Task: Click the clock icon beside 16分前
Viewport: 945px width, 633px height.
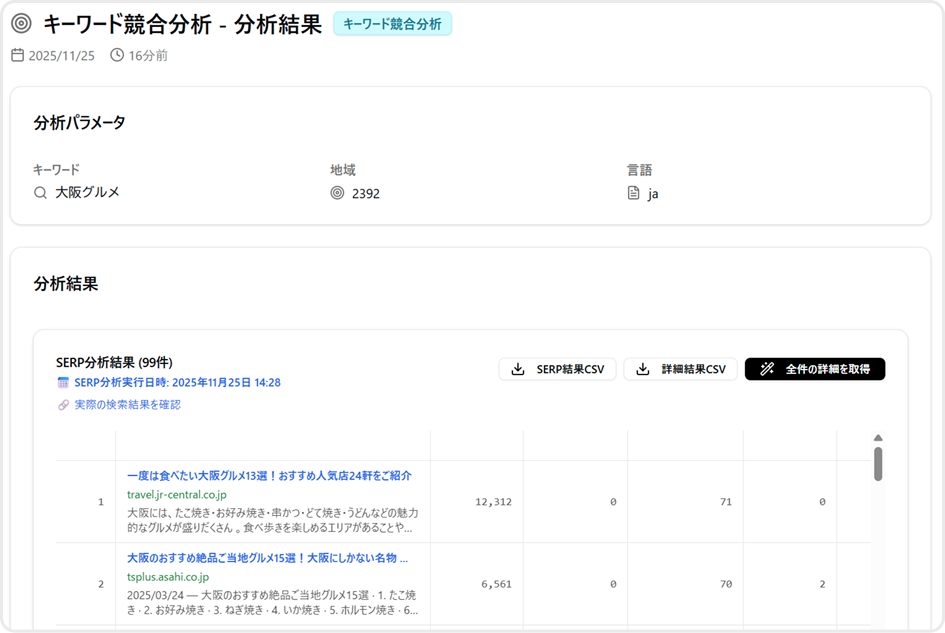Action: click(117, 56)
